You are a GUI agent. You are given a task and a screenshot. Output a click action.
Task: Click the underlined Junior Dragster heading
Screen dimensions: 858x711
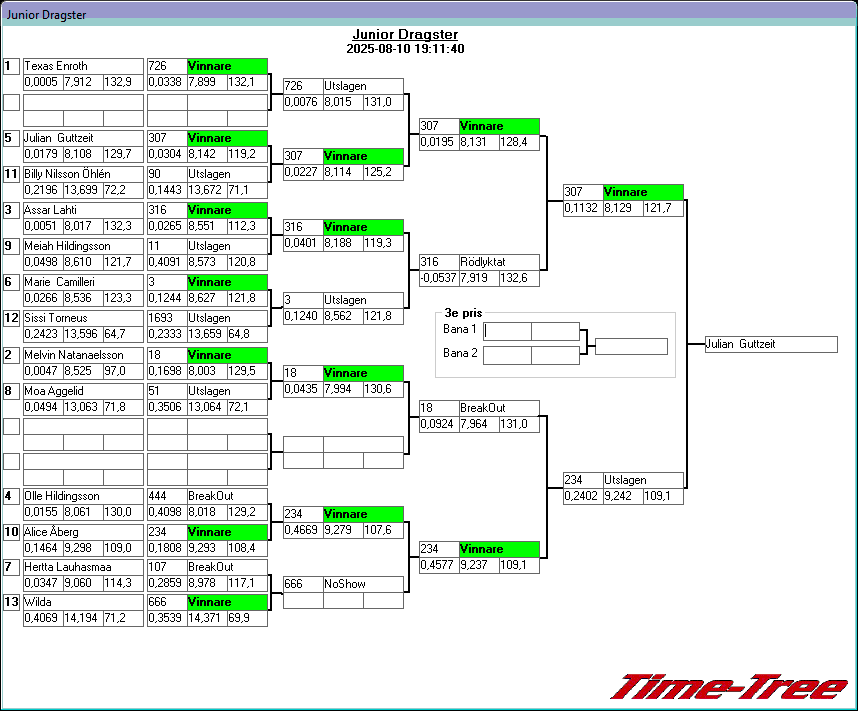coord(405,34)
